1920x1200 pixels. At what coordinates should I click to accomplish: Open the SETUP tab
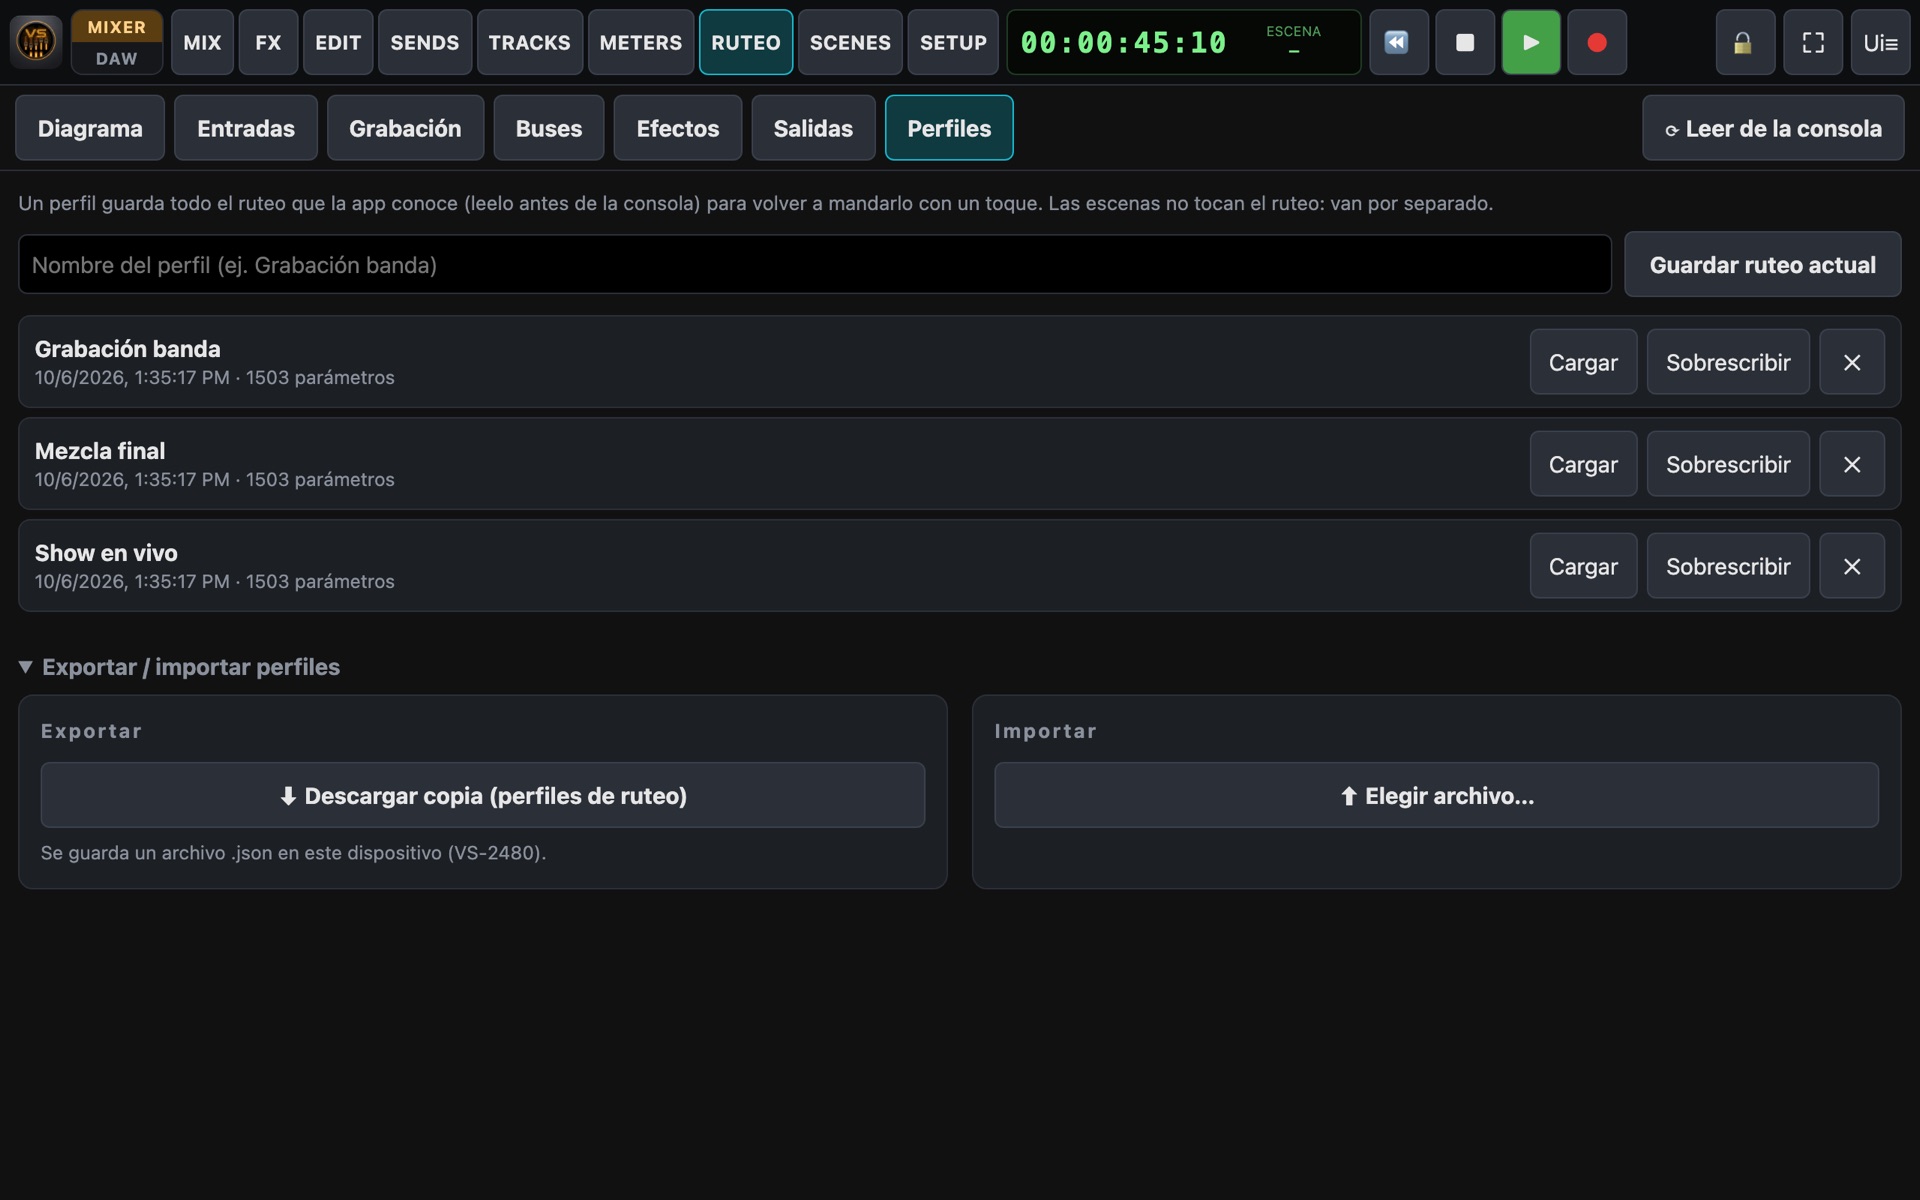pyautogui.click(x=953, y=42)
